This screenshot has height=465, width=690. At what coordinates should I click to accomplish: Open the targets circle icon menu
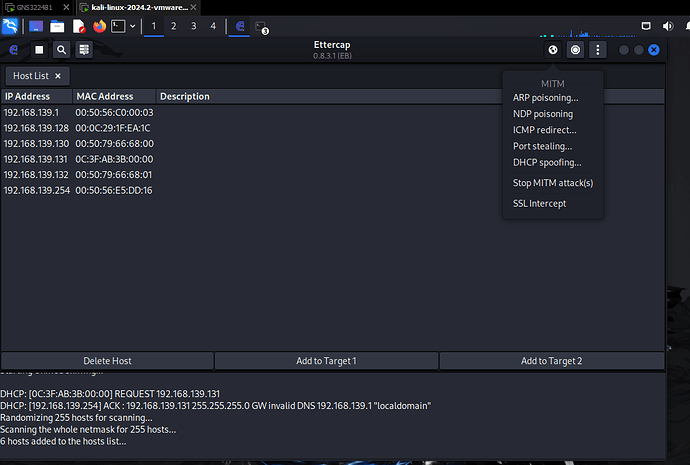pyautogui.click(x=575, y=50)
